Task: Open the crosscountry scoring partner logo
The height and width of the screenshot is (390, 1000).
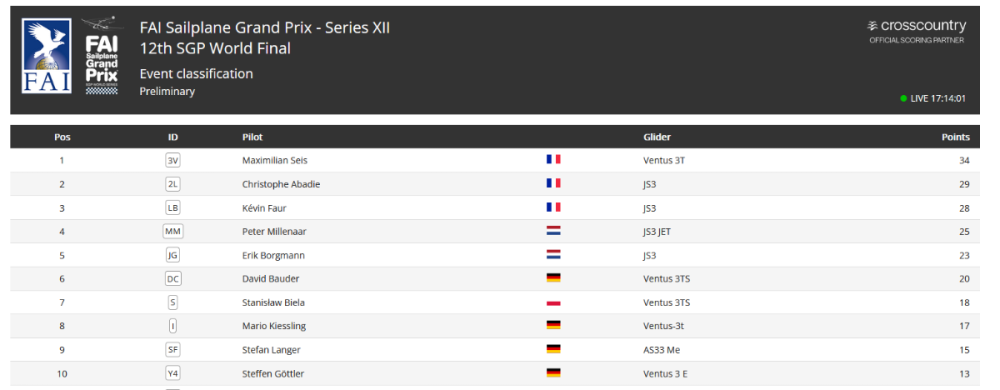Action: 916,31
